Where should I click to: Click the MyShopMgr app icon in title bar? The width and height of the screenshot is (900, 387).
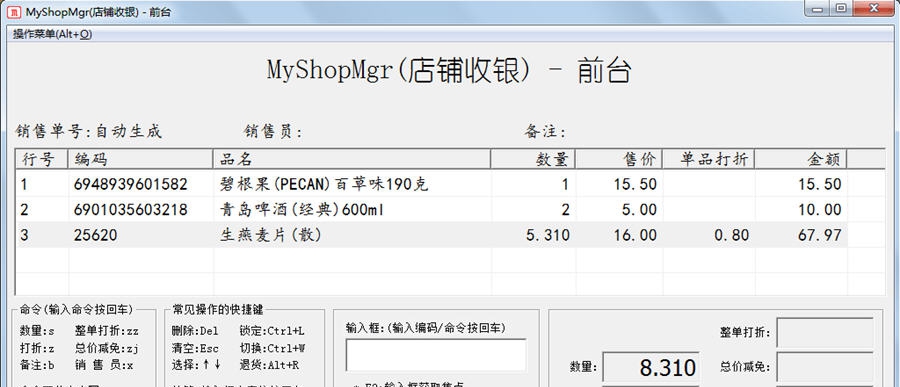coord(15,11)
